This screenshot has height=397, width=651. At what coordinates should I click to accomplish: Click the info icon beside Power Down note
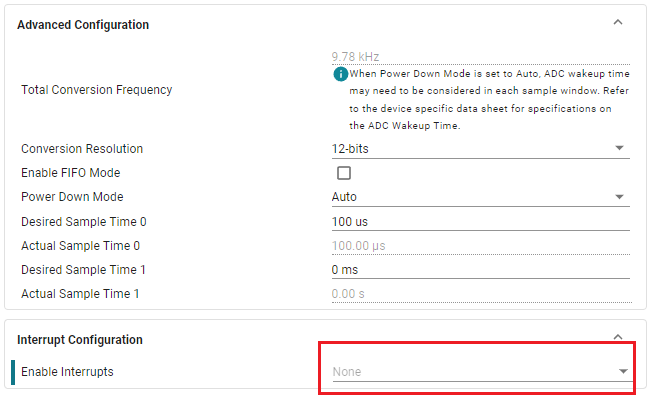click(x=340, y=74)
